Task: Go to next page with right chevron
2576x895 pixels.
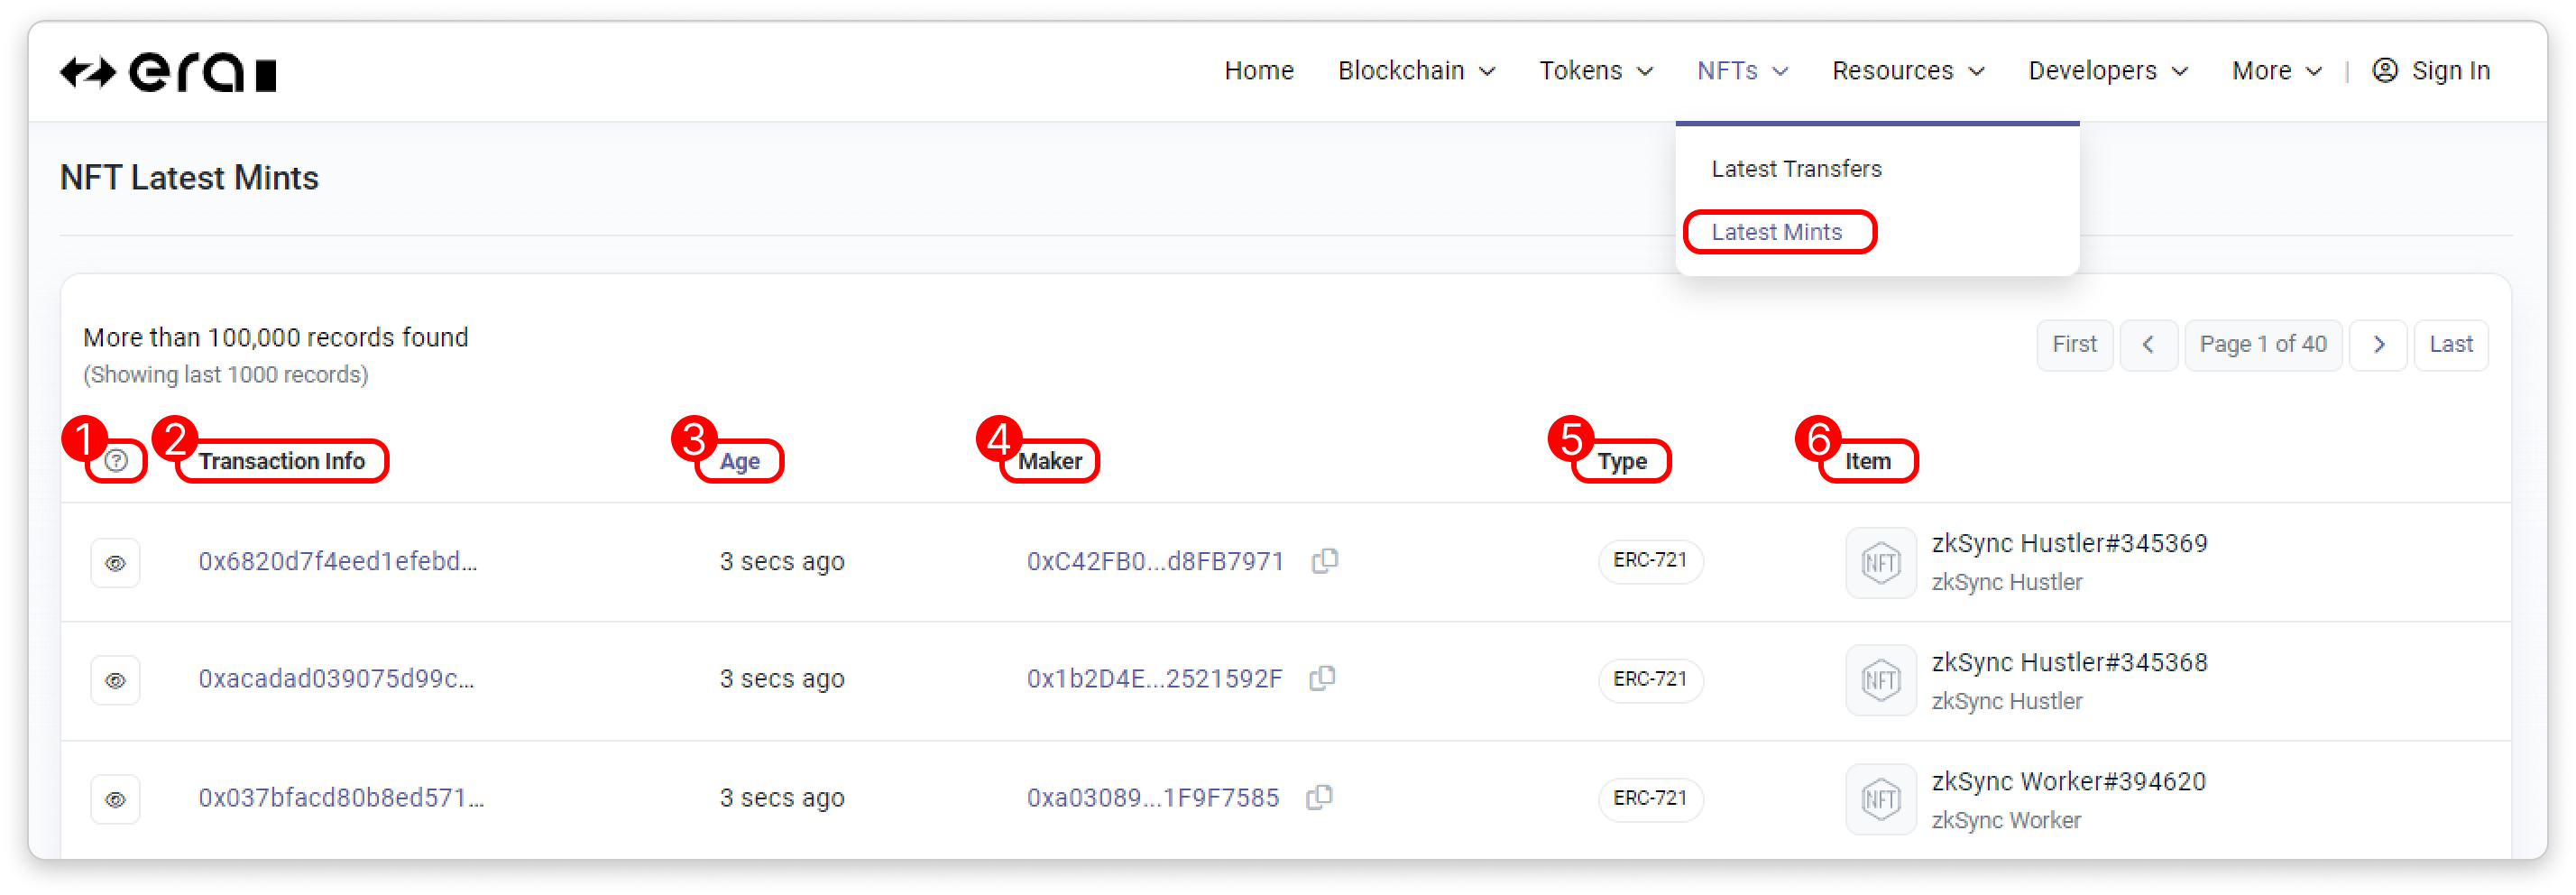Action: click(x=2378, y=345)
